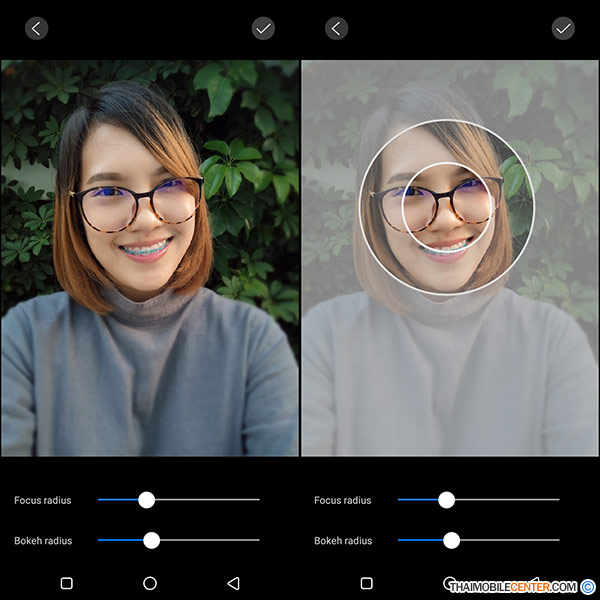Tap home circle in left navbar
Image resolution: width=600 pixels, height=600 pixels.
click(150, 583)
